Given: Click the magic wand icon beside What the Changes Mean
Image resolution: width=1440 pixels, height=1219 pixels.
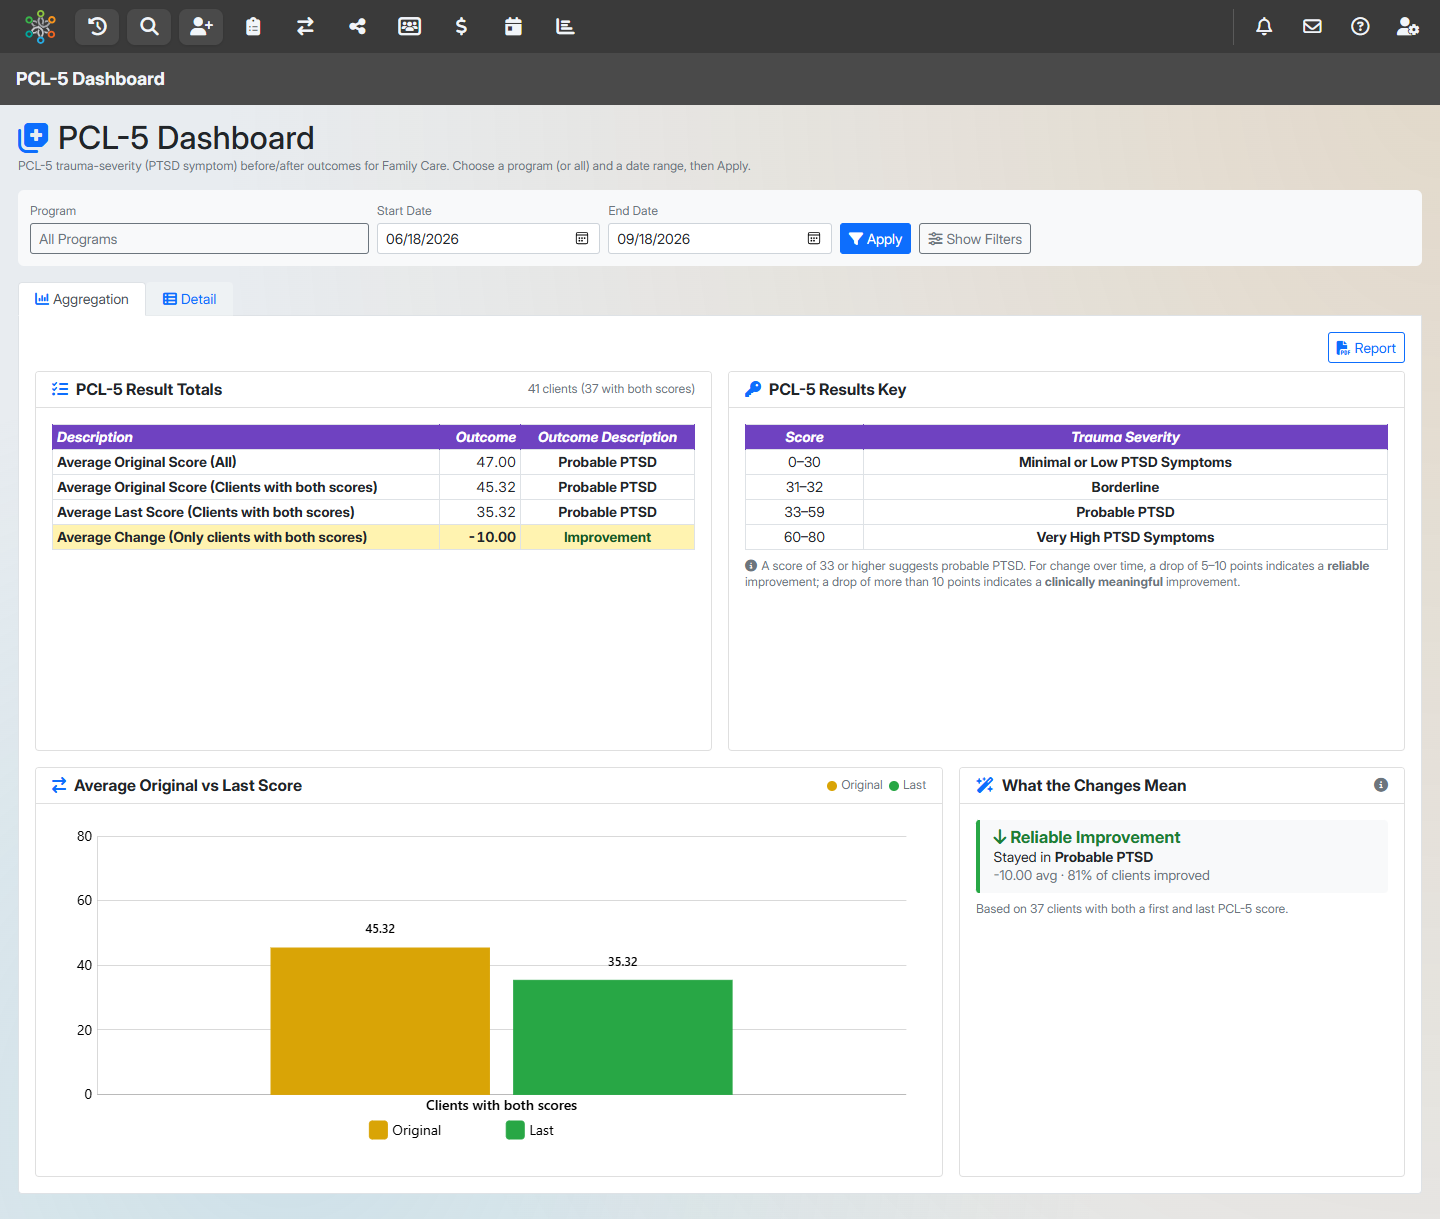Looking at the screenshot, I should click(x=985, y=785).
